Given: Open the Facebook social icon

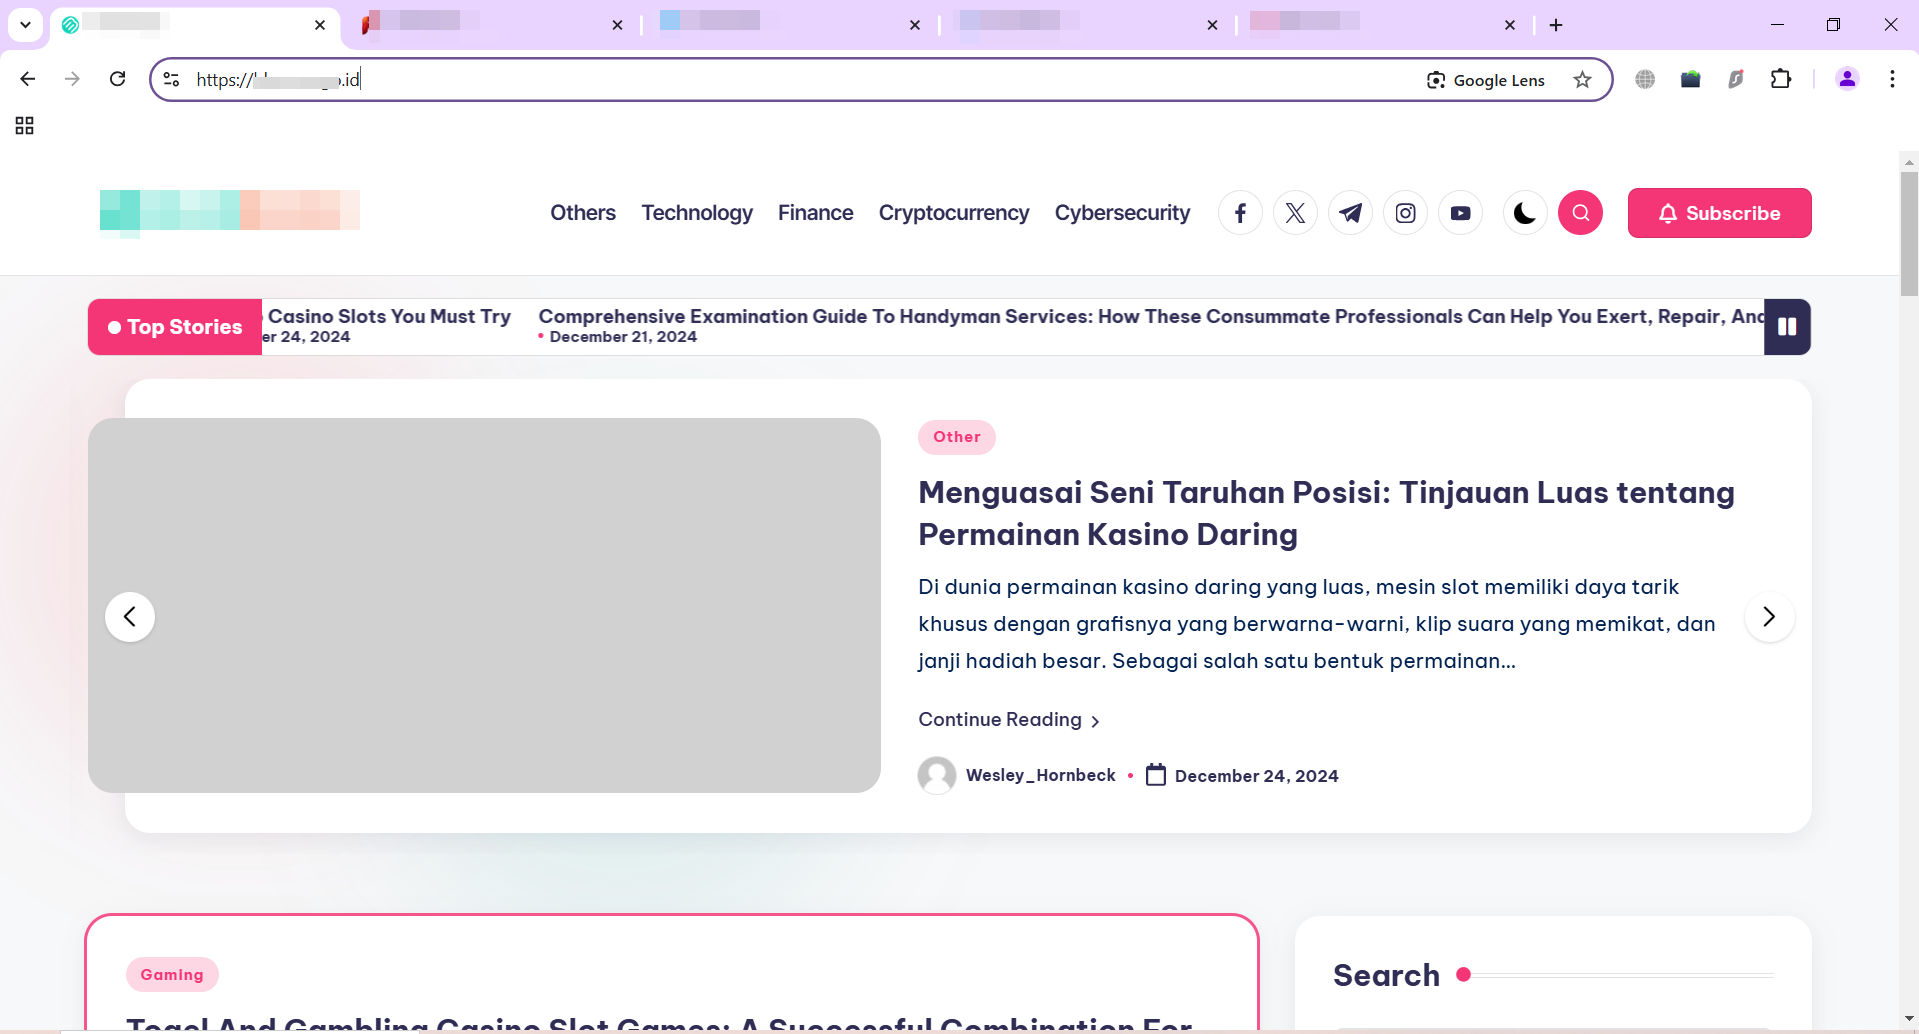Looking at the screenshot, I should pos(1240,213).
